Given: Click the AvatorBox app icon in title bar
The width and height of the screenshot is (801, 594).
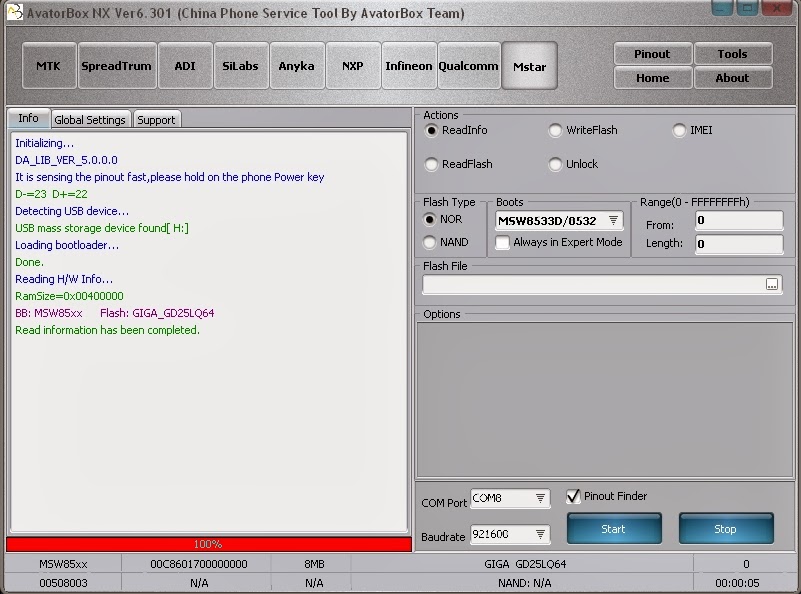Looking at the screenshot, I should pos(14,12).
